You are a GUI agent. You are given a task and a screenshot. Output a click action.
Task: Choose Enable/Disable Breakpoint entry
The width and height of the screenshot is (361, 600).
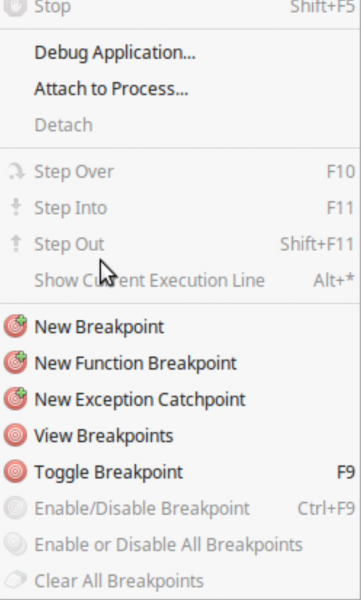click(180, 508)
